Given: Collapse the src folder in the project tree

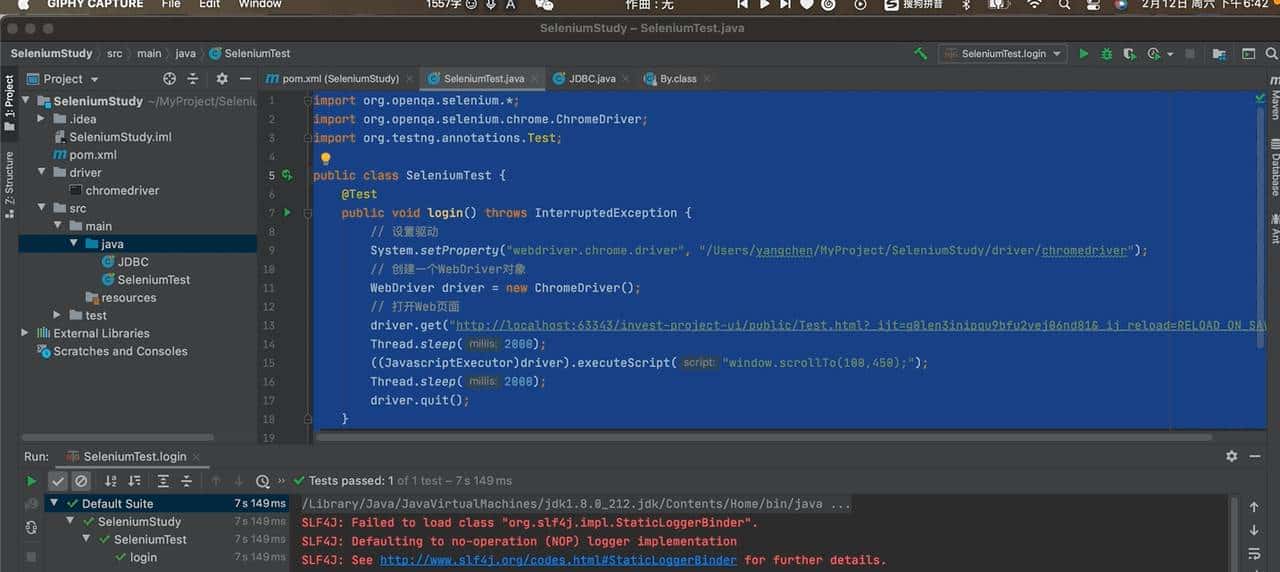Looking at the screenshot, I should (x=42, y=208).
